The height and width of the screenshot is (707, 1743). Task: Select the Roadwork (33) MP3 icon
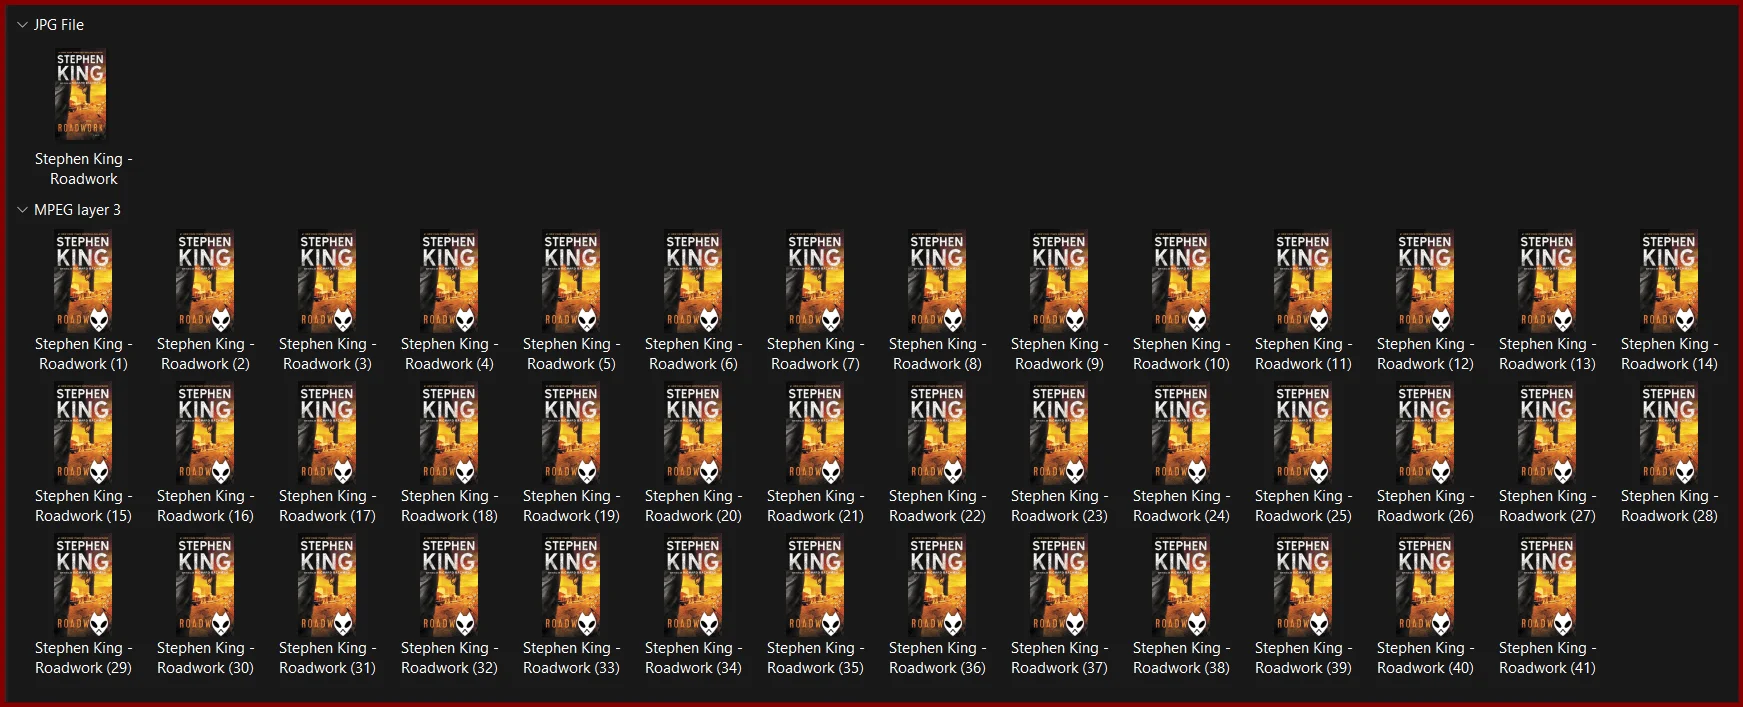[571, 586]
